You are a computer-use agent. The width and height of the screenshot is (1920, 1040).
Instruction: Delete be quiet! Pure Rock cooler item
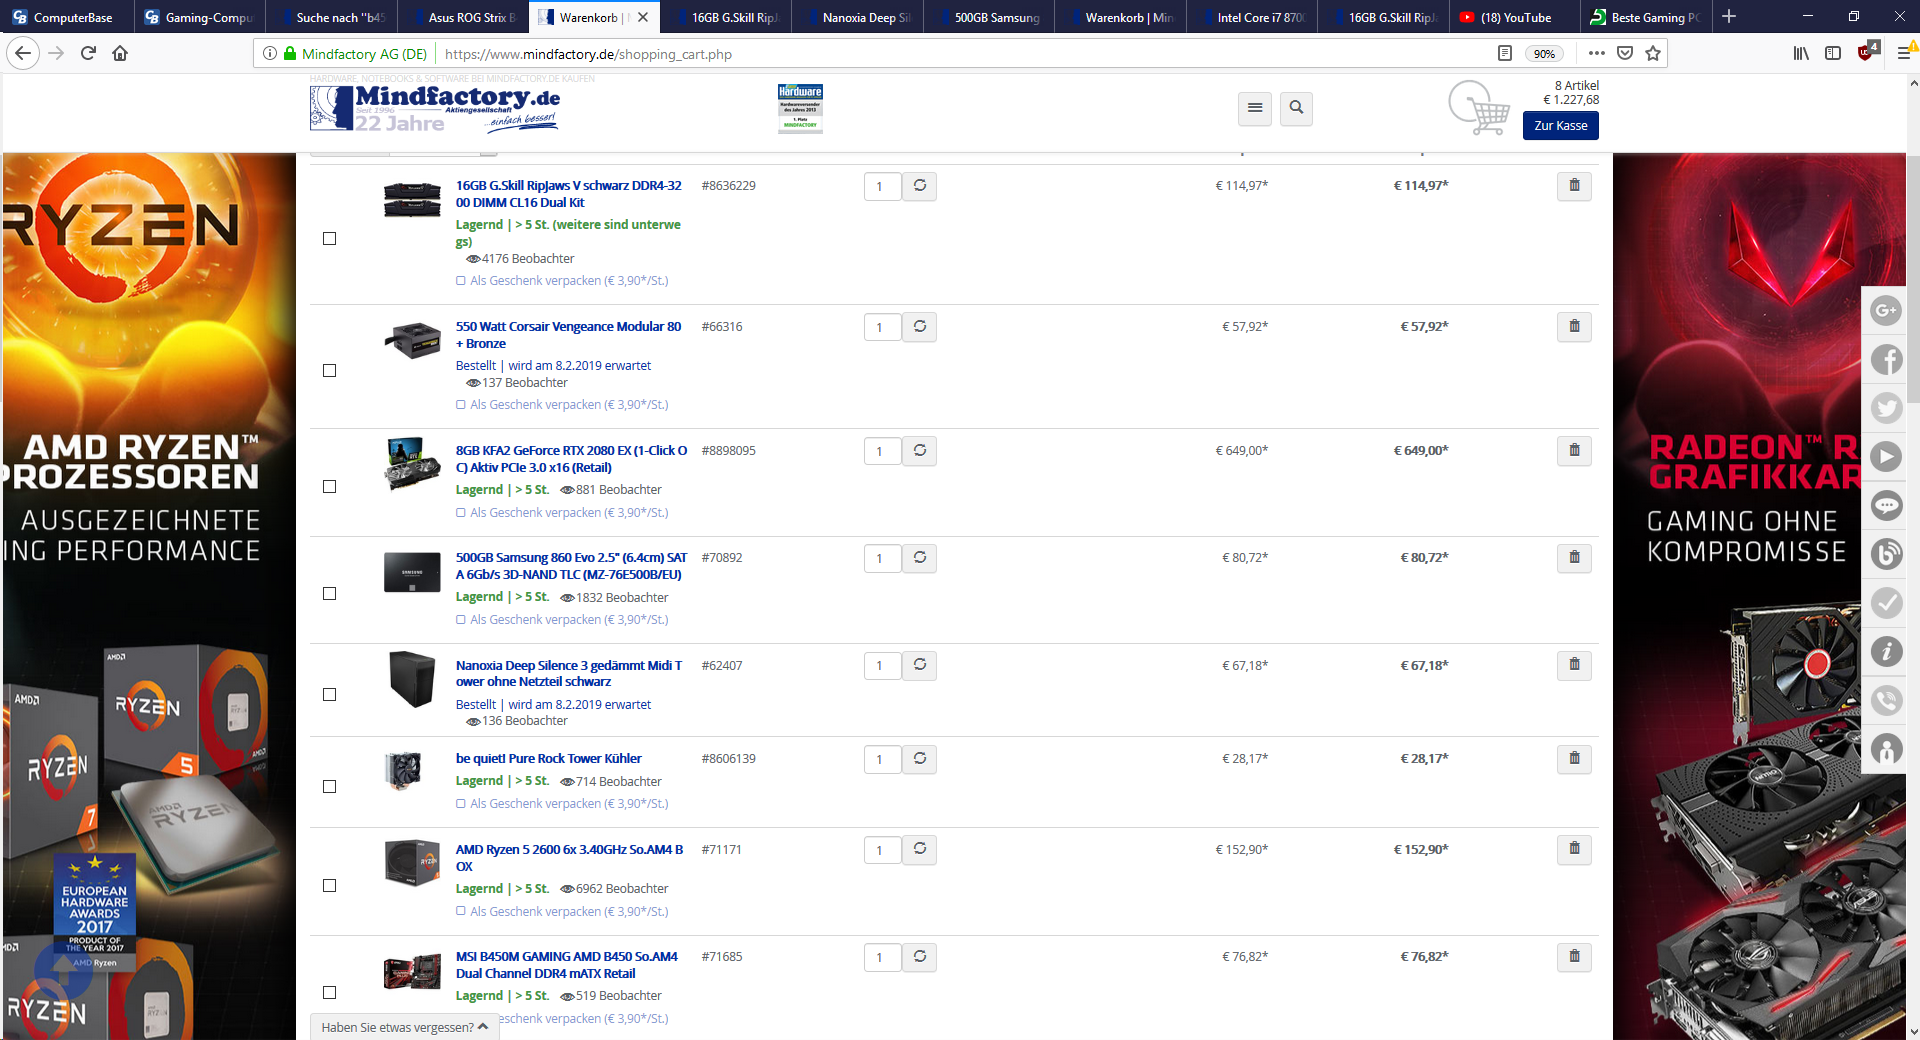point(1574,759)
